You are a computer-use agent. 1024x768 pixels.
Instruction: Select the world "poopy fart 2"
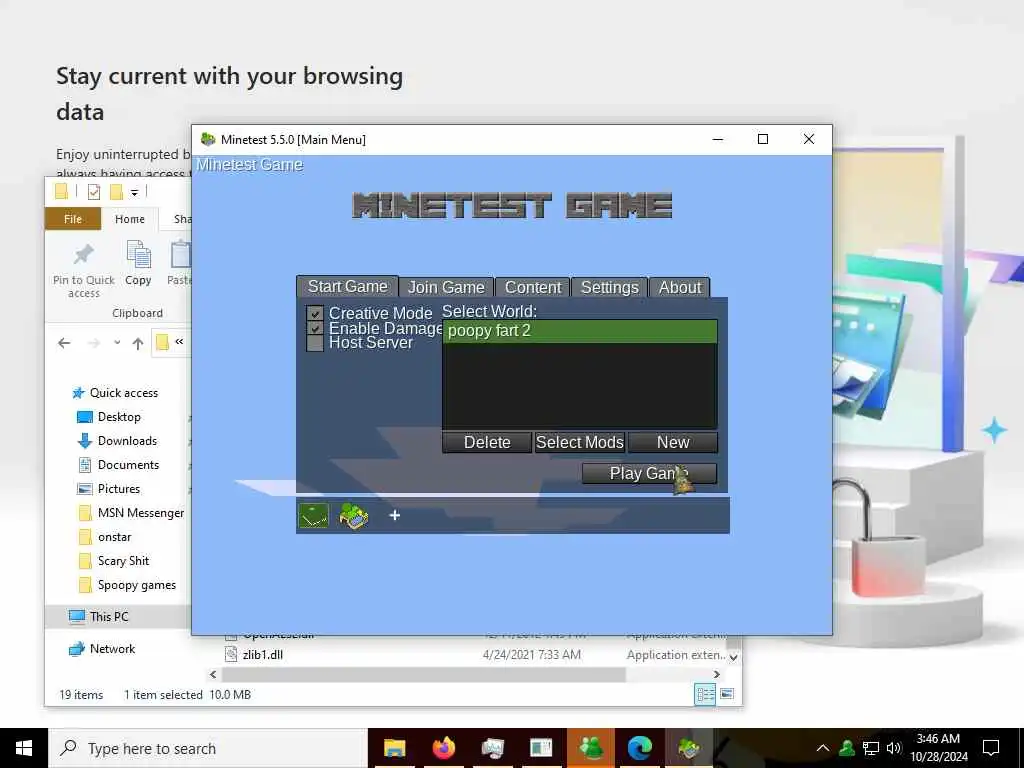(x=580, y=331)
